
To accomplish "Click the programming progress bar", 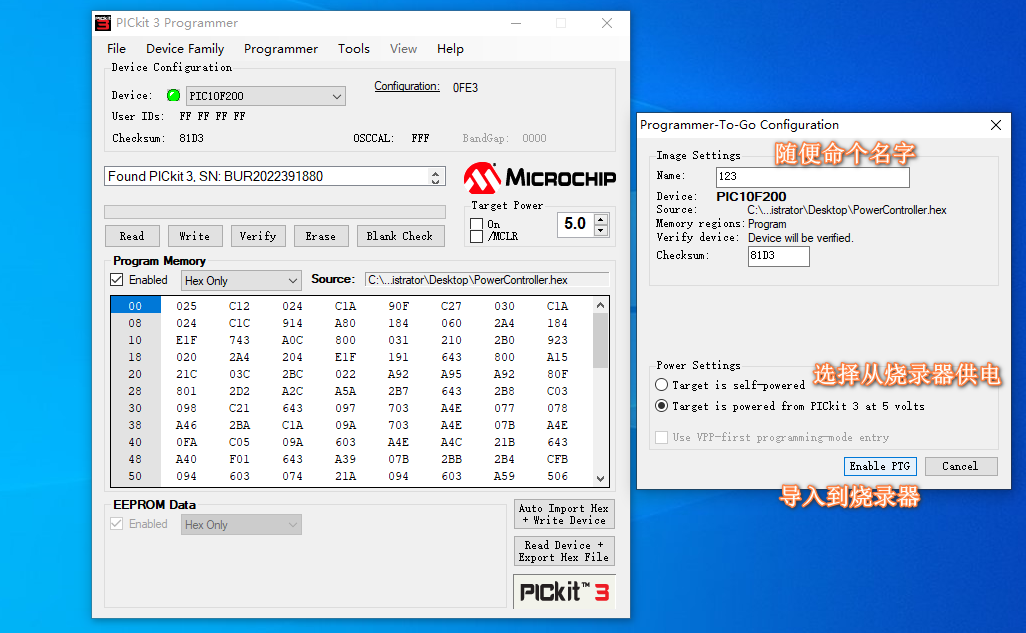I will coord(275,211).
